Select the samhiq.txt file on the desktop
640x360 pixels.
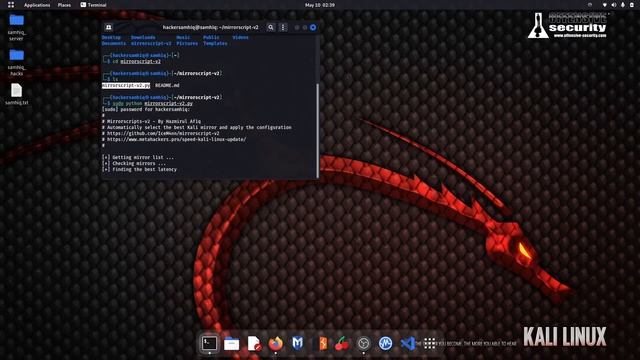tap(16, 94)
